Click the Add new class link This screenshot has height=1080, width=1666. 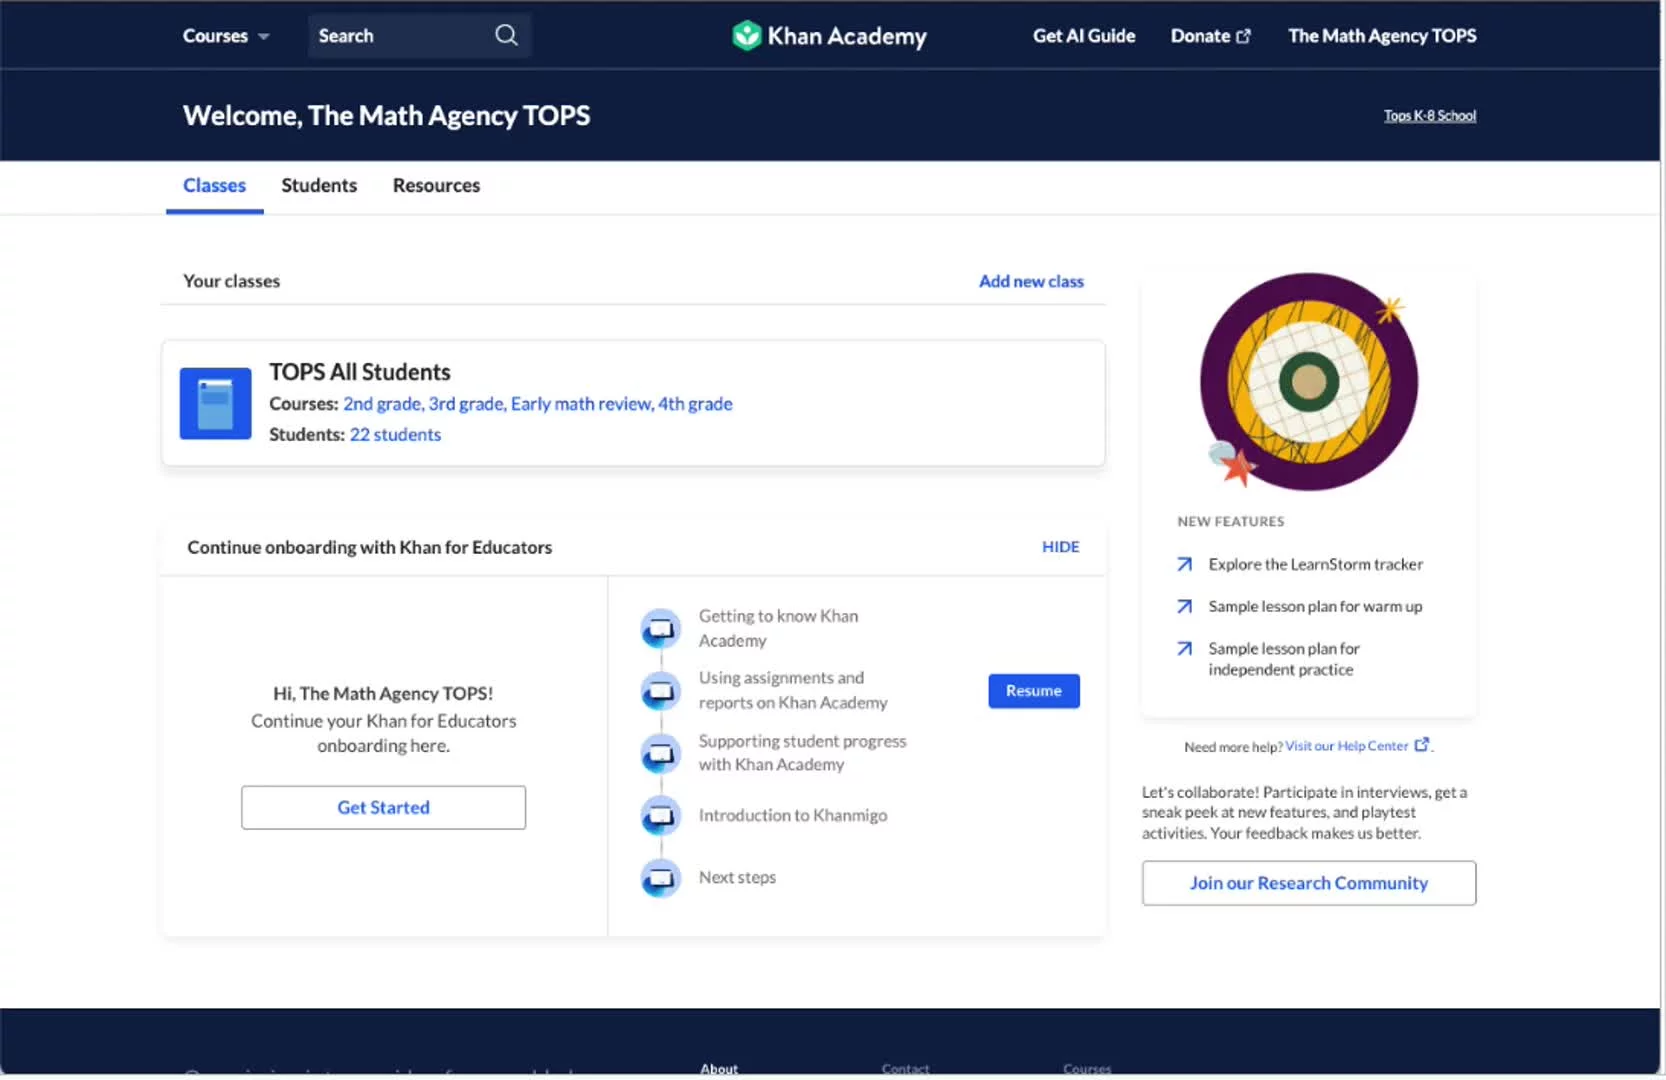[1031, 281]
